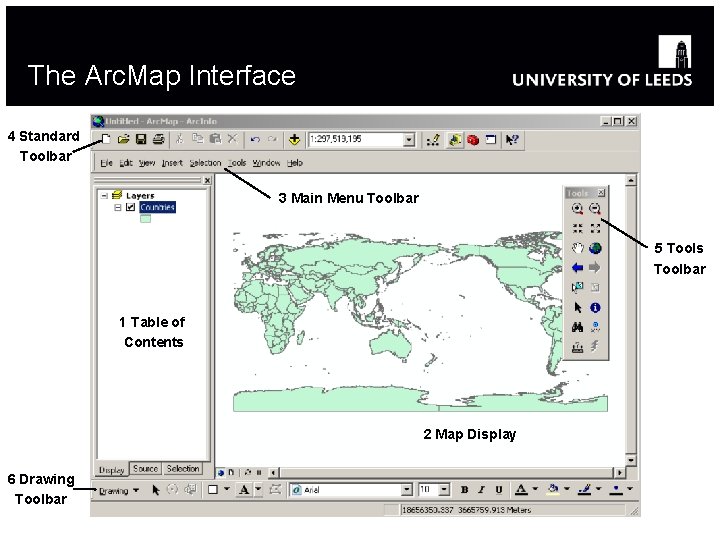The image size is (720, 540).
Task: Select the Zoom In tool
Action: (578, 209)
